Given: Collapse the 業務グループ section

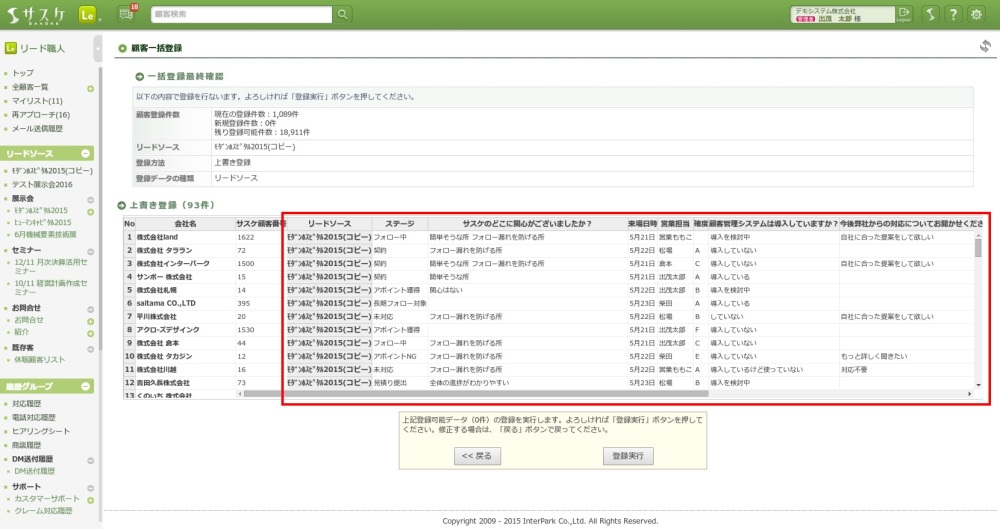Looking at the screenshot, I should [86, 386].
